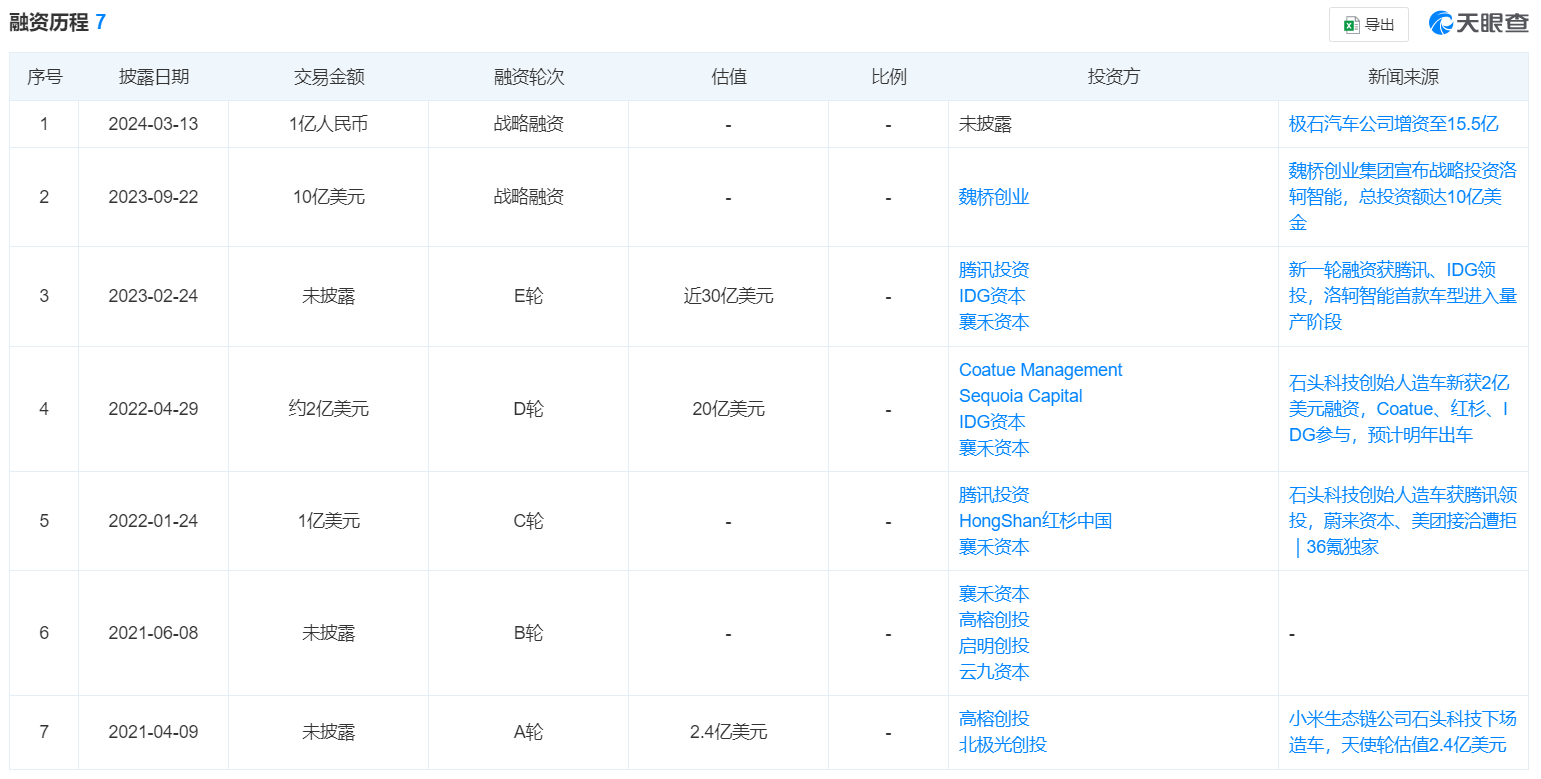Click the amount 10亿美元
Screen dimensions: 1541x779
point(328,197)
